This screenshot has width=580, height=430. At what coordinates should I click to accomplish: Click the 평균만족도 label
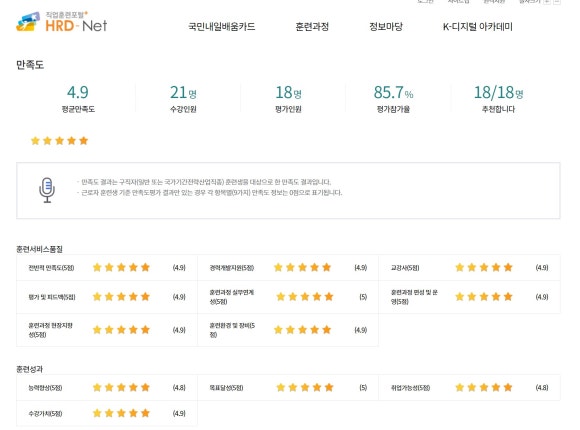tap(78, 109)
